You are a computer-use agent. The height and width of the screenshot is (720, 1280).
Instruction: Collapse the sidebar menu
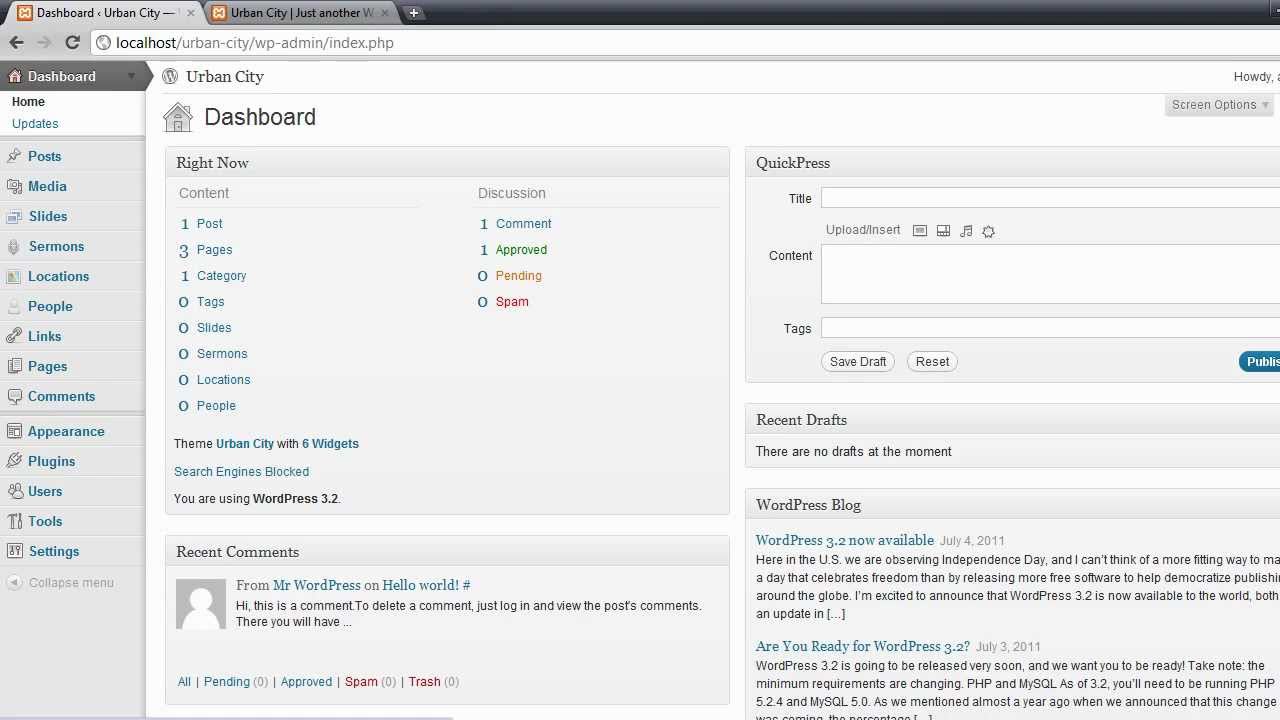pos(60,583)
